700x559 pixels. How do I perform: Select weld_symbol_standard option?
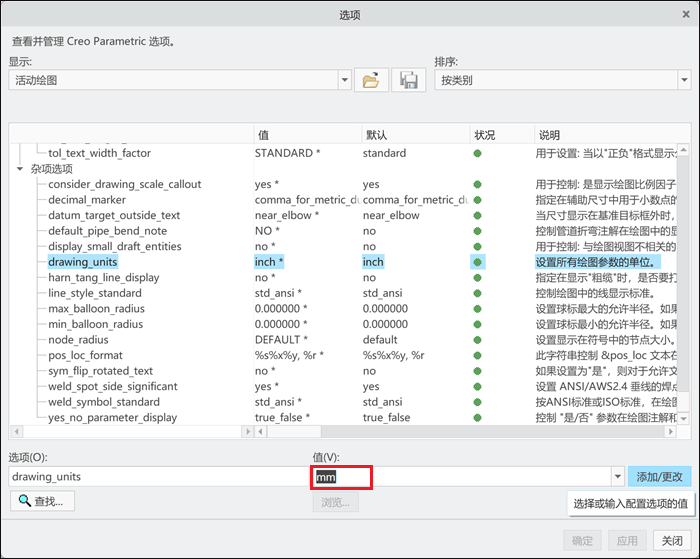coord(104,402)
